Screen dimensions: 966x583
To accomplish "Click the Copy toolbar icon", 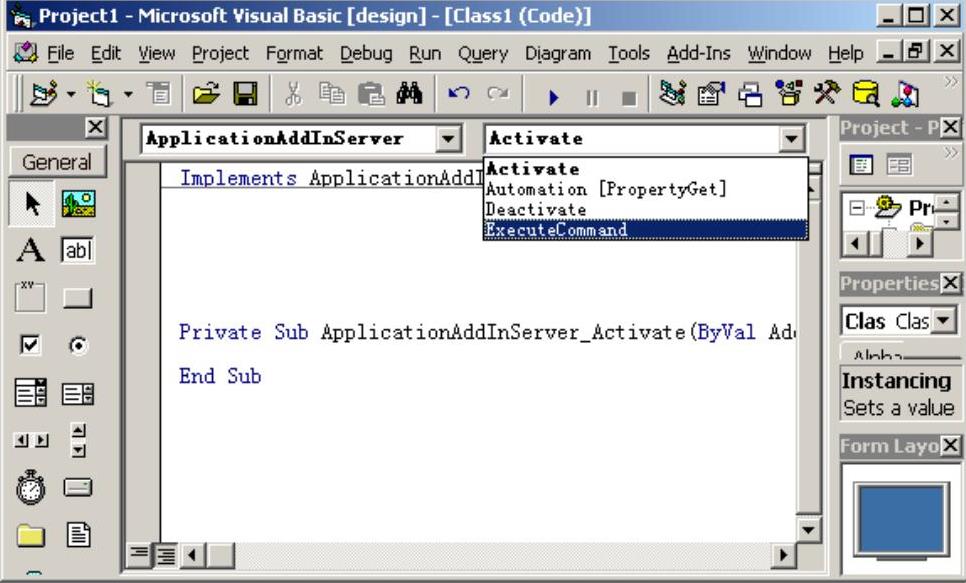I will pos(332,94).
